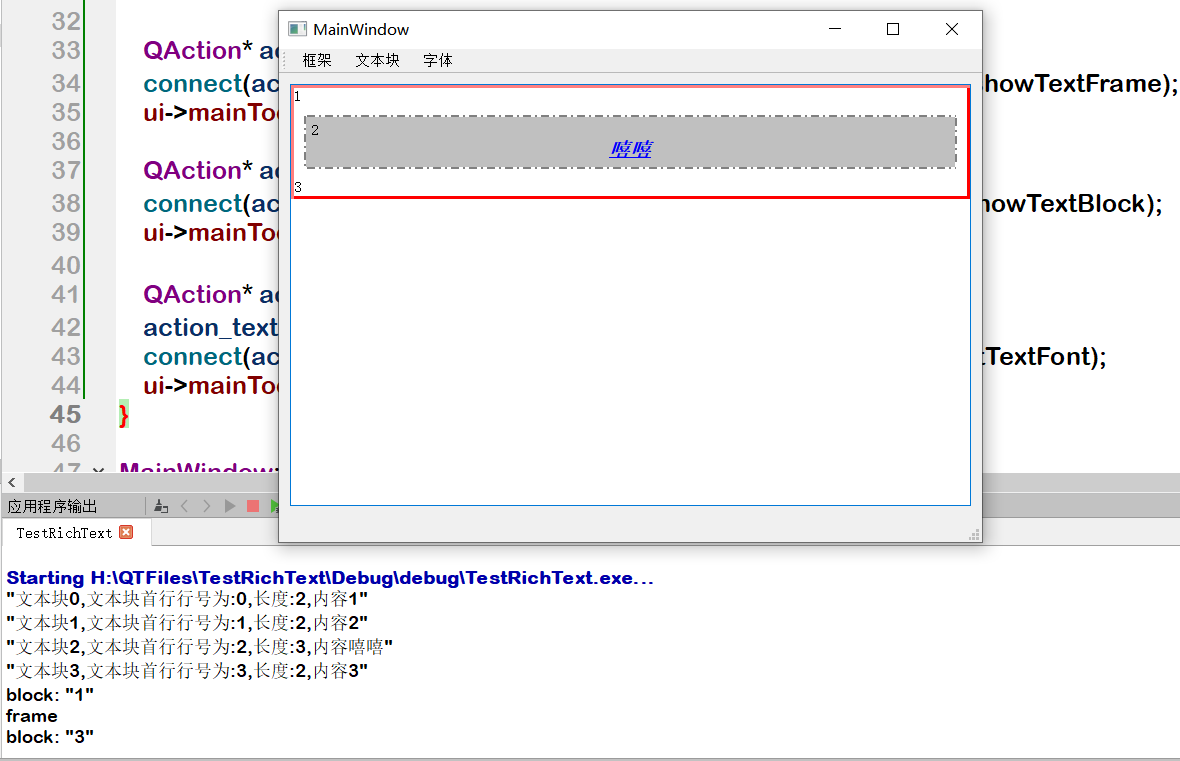Click the size grip in MainWindow's corner

pos(974,534)
